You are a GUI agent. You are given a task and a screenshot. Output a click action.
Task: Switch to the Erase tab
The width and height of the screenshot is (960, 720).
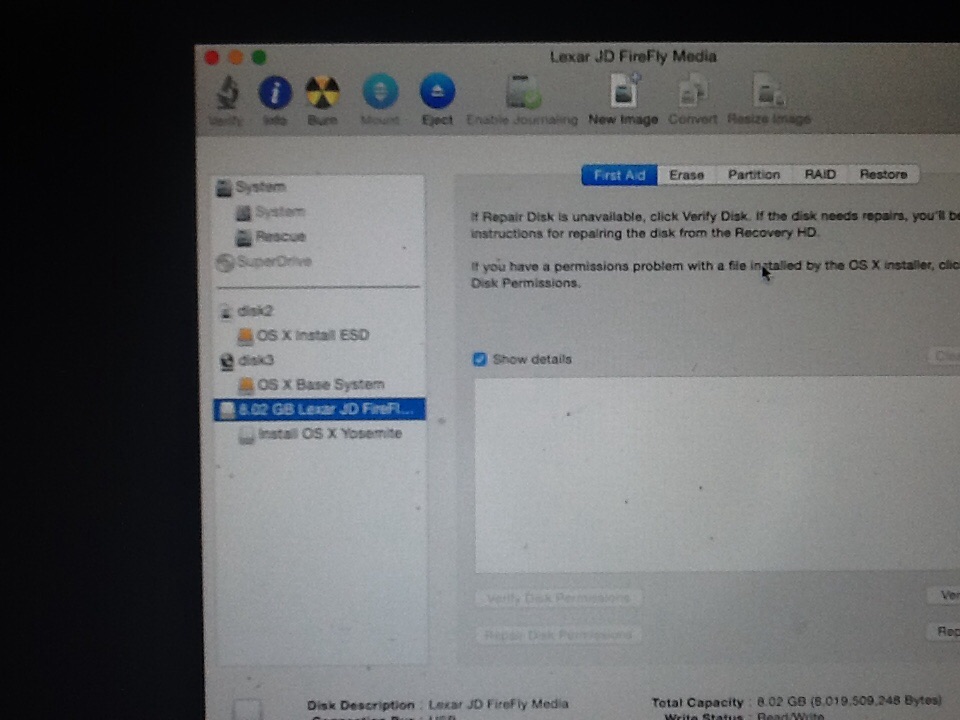(x=686, y=175)
